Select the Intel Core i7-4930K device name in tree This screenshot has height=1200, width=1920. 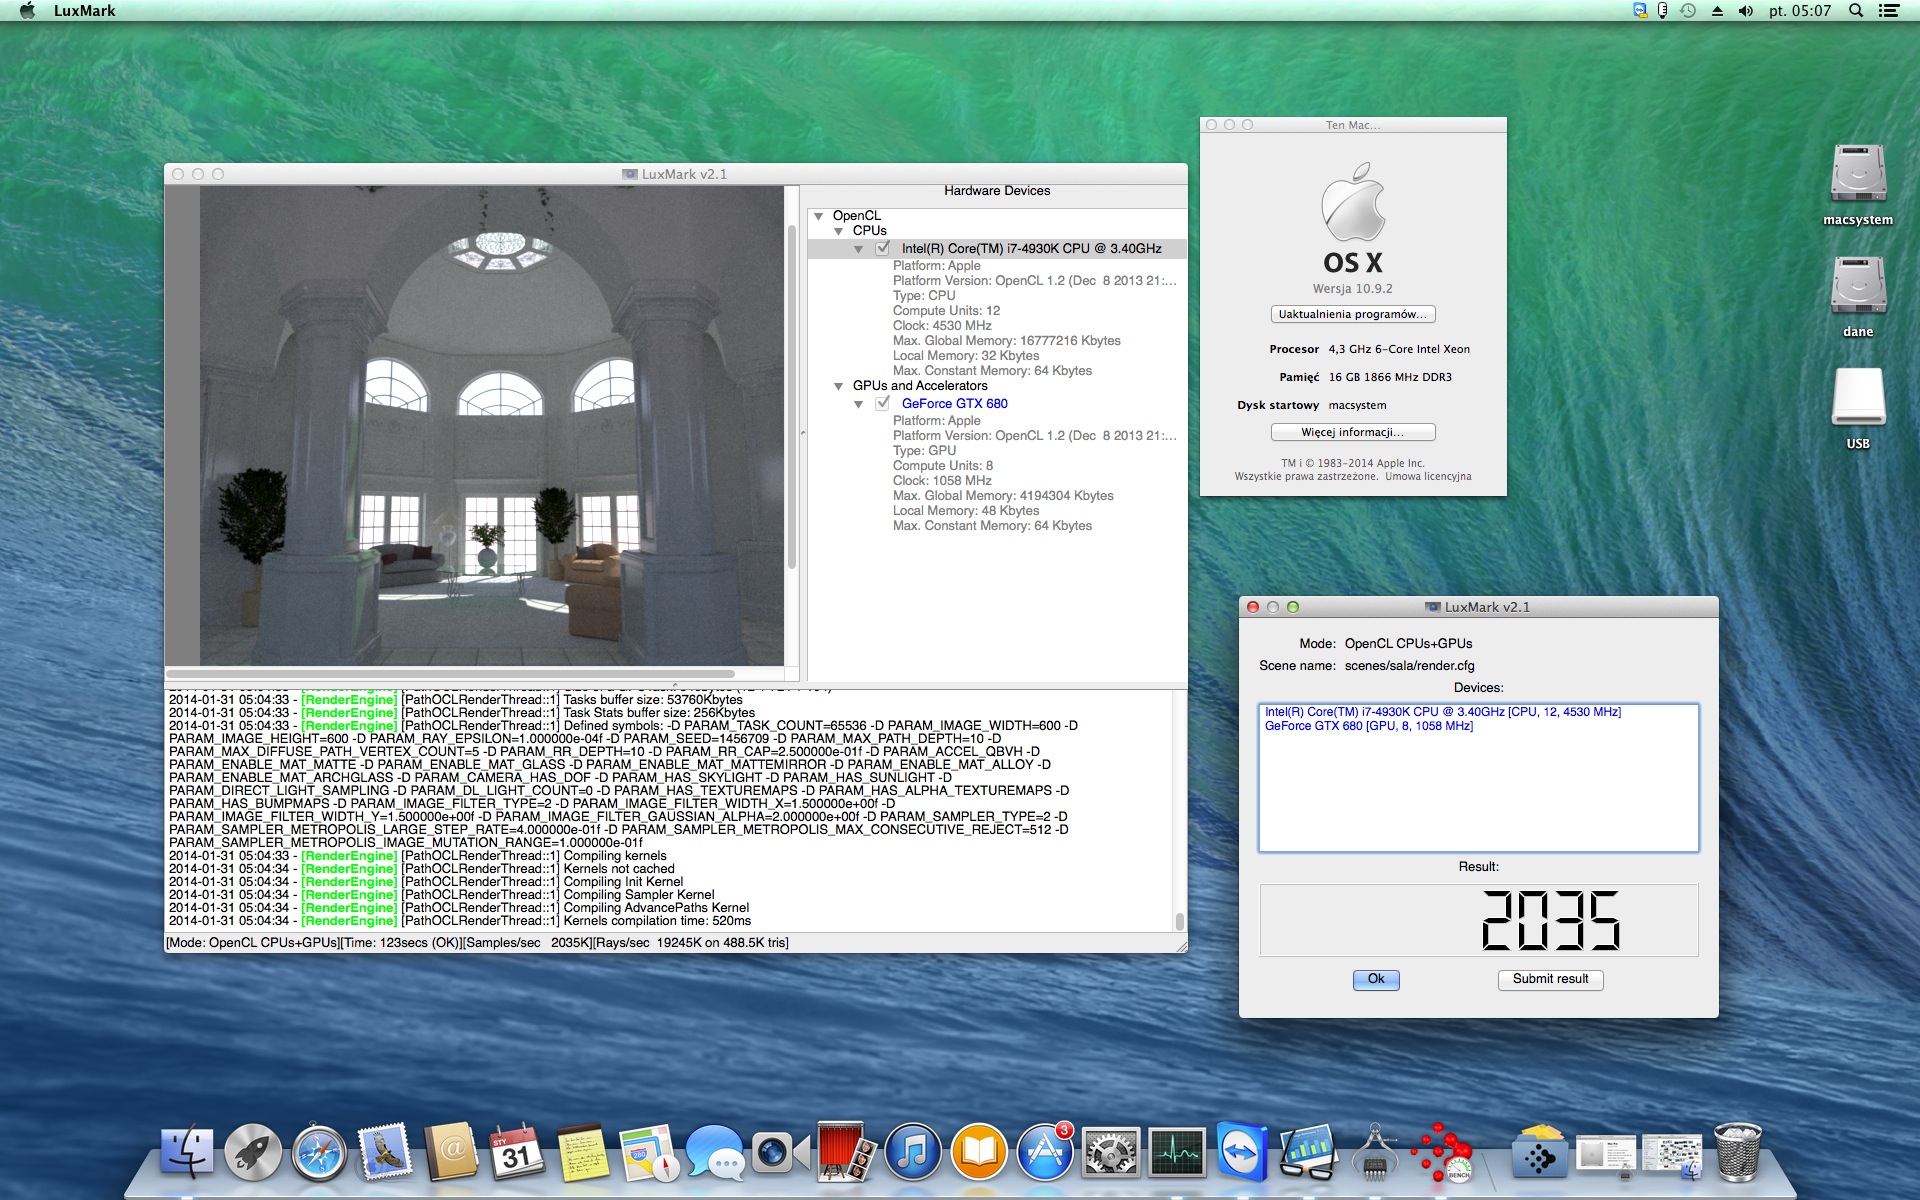point(1031,248)
